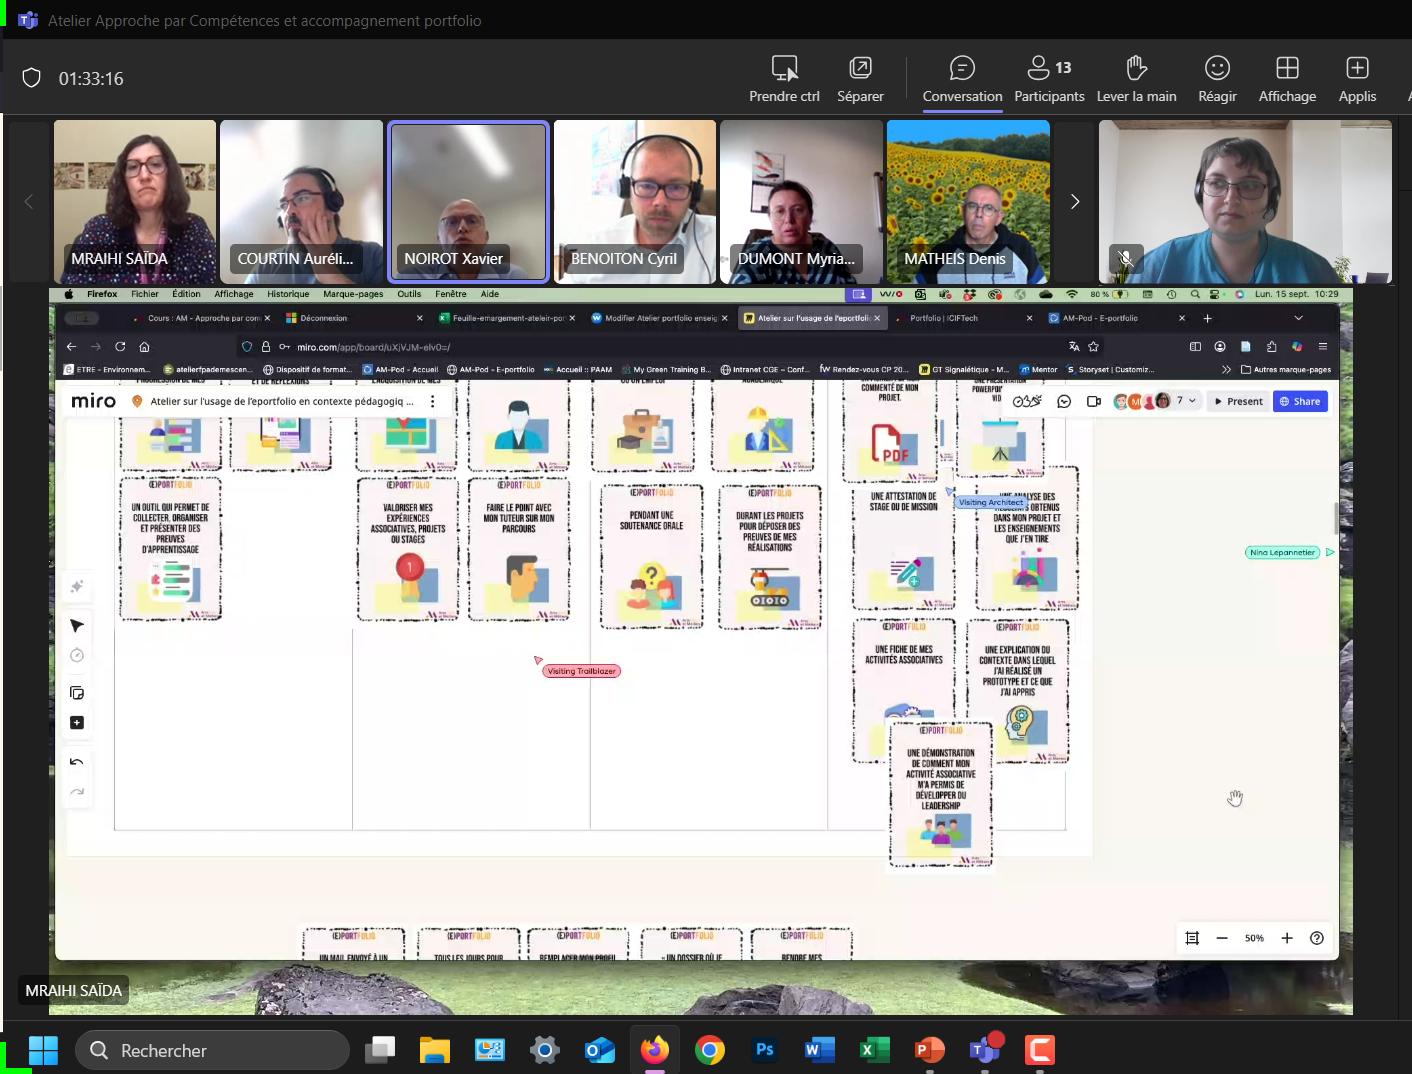Image resolution: width=1412 pixels, height=1074 pixels.
Task: Click the Miro Present button
Action: (1238, 401)
